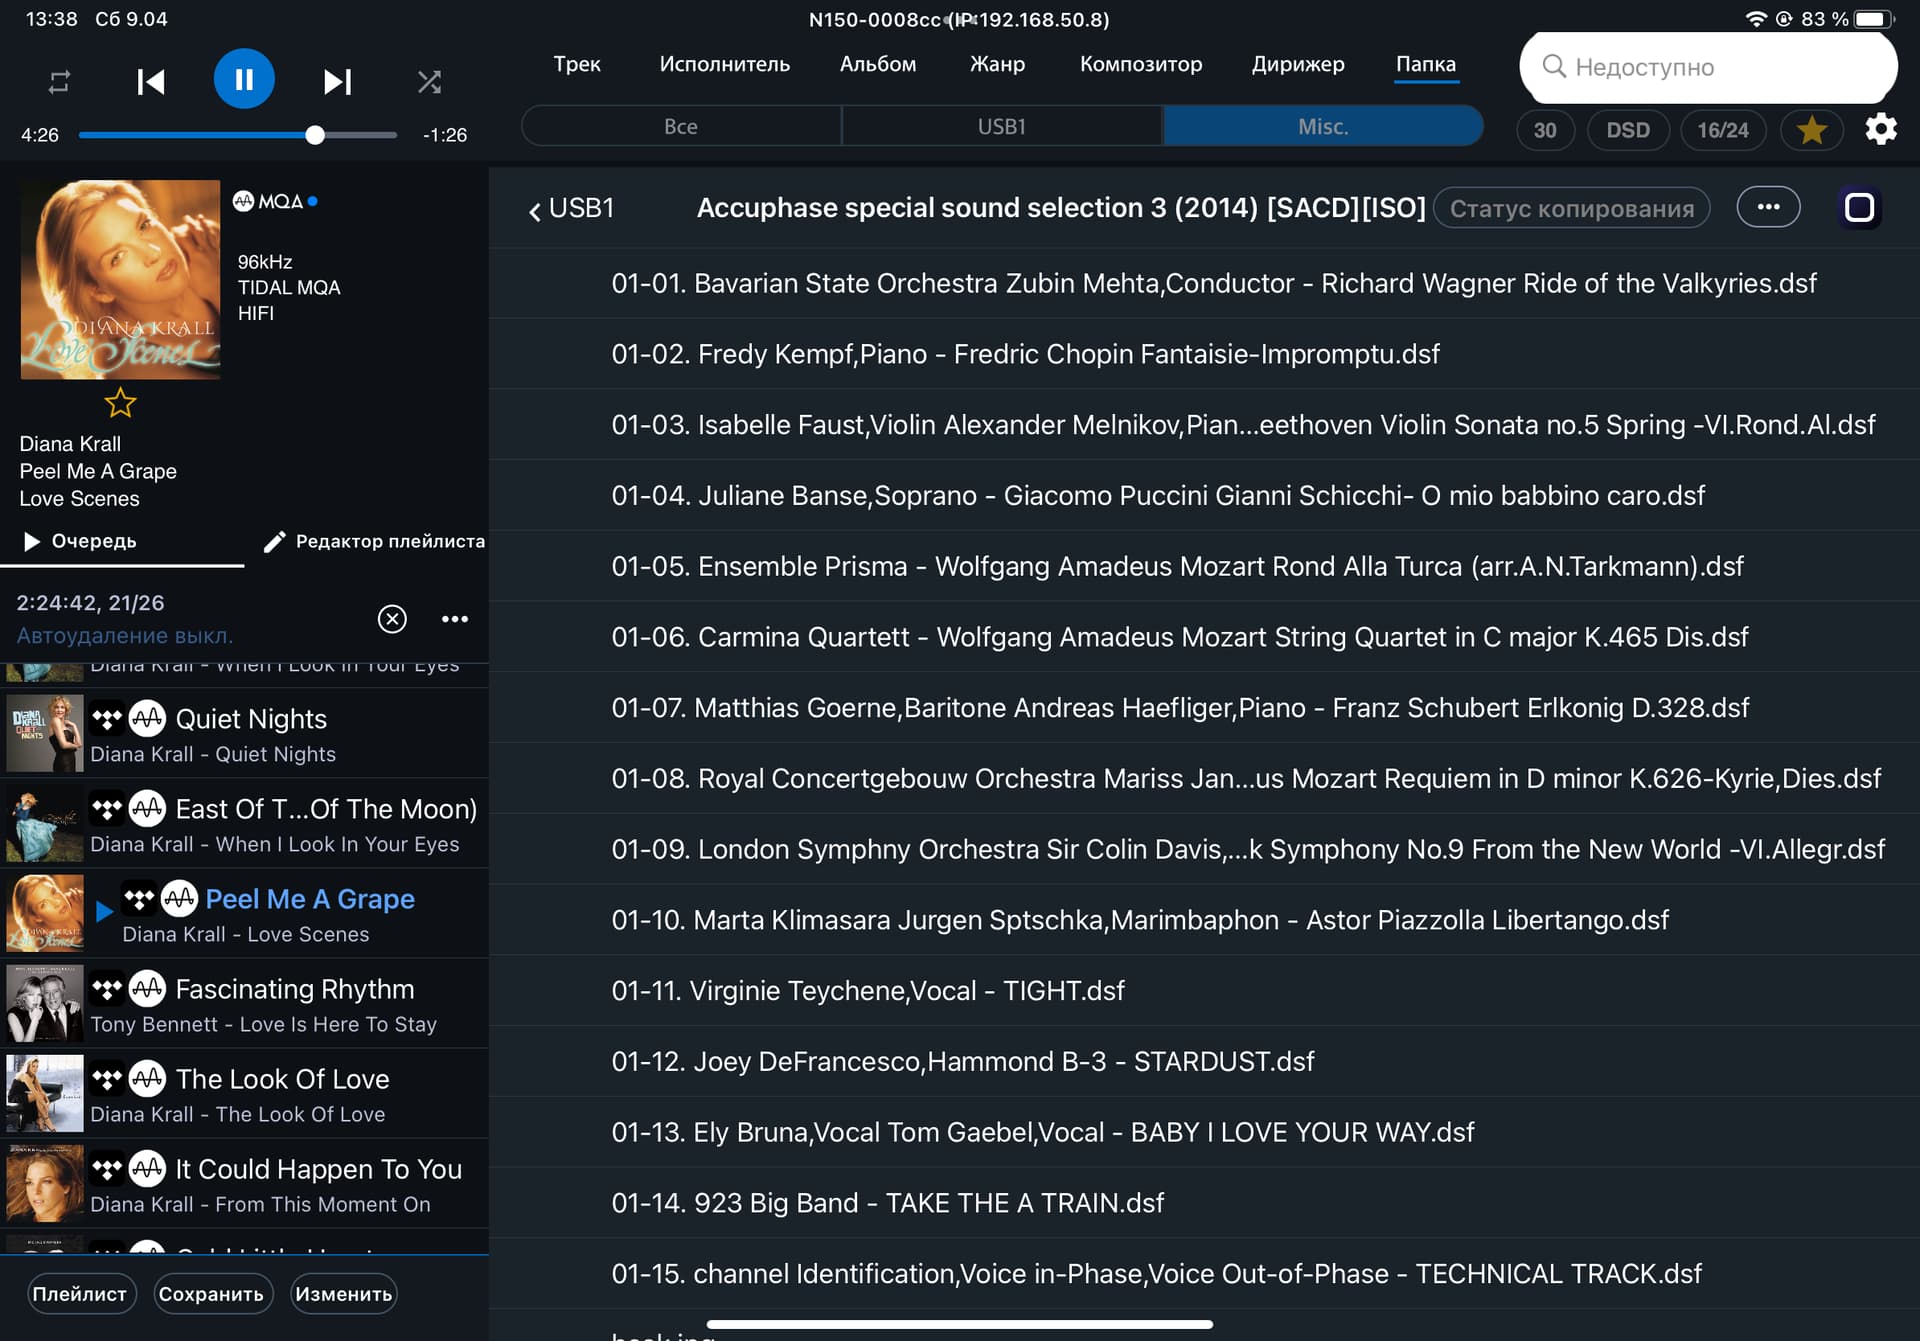Select the Misc. source segment

(1322, 126)
